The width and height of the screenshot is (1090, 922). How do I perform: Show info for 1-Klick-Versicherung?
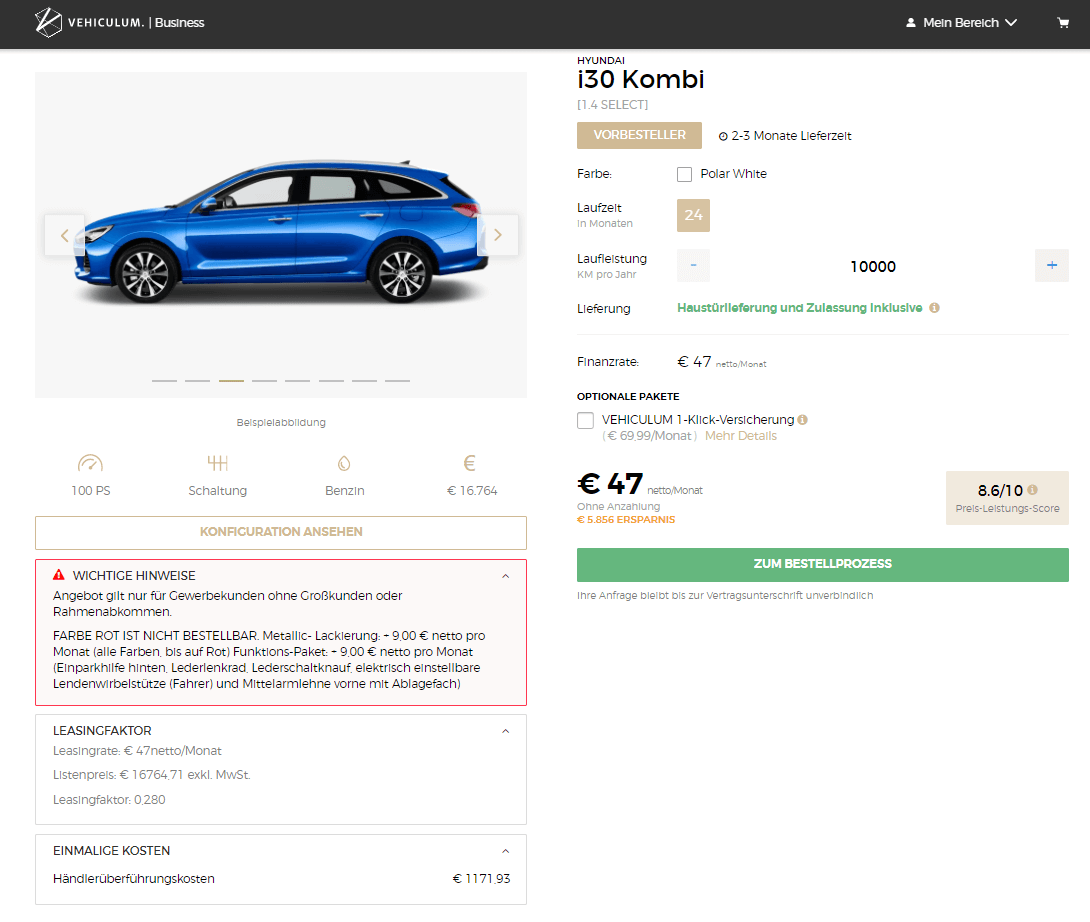[803, 419]
